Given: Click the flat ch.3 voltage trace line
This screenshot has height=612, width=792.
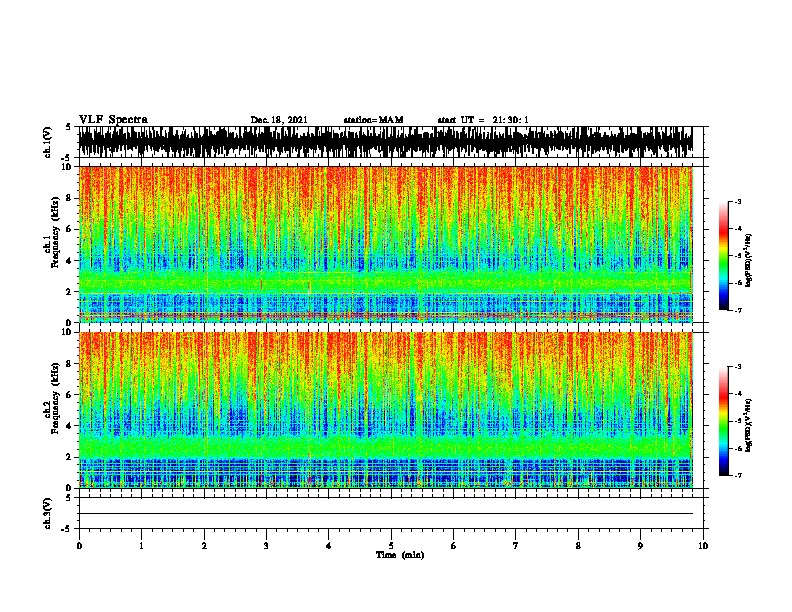Looking at the screenshot, I should [x=386, y=514].
